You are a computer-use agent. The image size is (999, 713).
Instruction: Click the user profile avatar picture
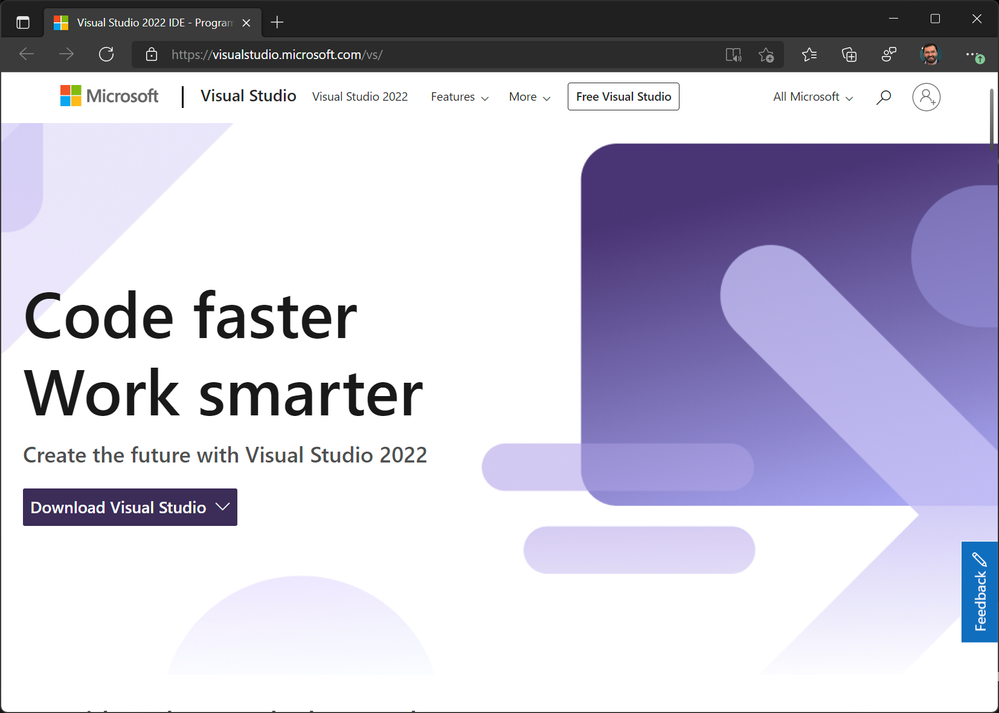click(930, 54)
